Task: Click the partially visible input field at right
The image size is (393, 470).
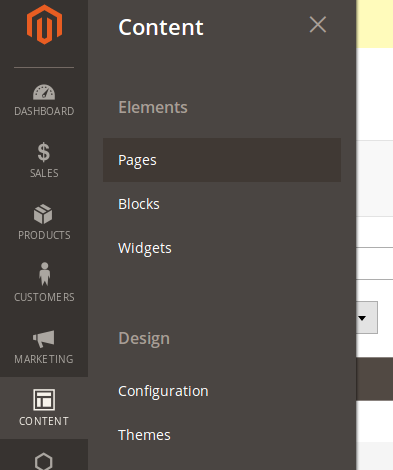Action: tap(374, 263)
